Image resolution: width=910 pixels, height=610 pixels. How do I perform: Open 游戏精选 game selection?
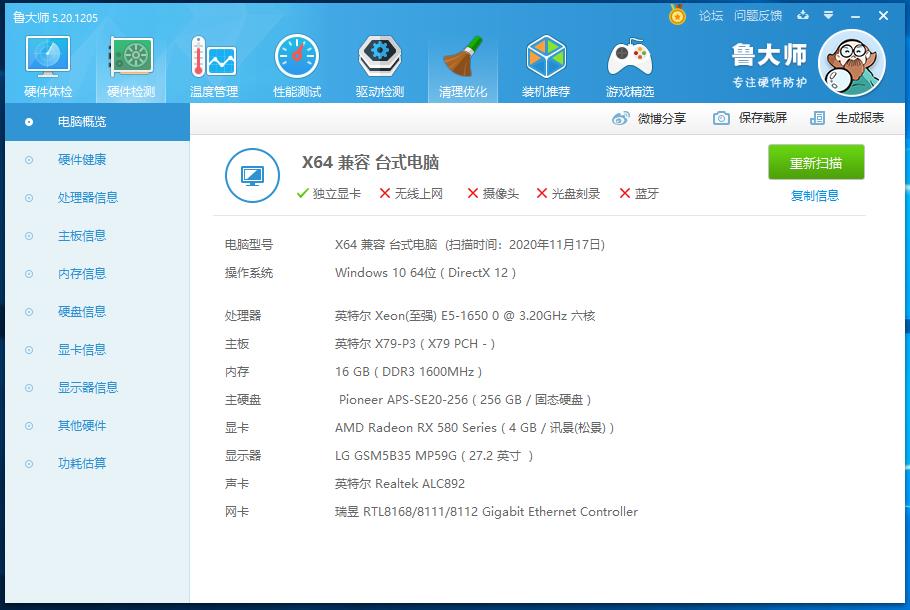(x=630, y=60)
